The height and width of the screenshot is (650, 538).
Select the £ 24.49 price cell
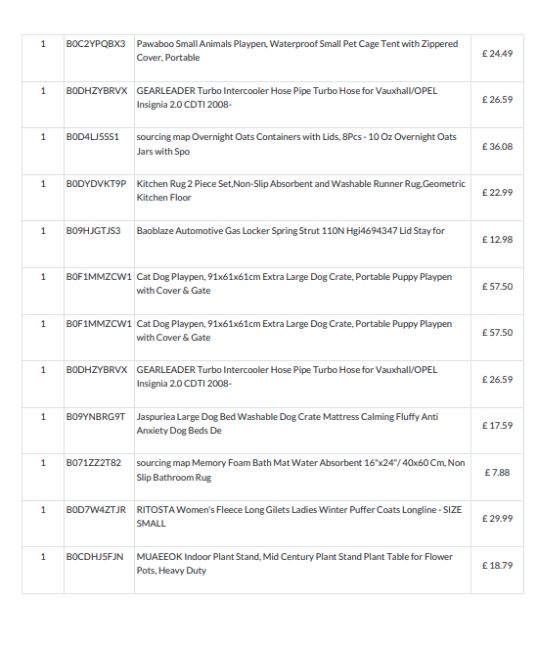click(x=497, y=54)
